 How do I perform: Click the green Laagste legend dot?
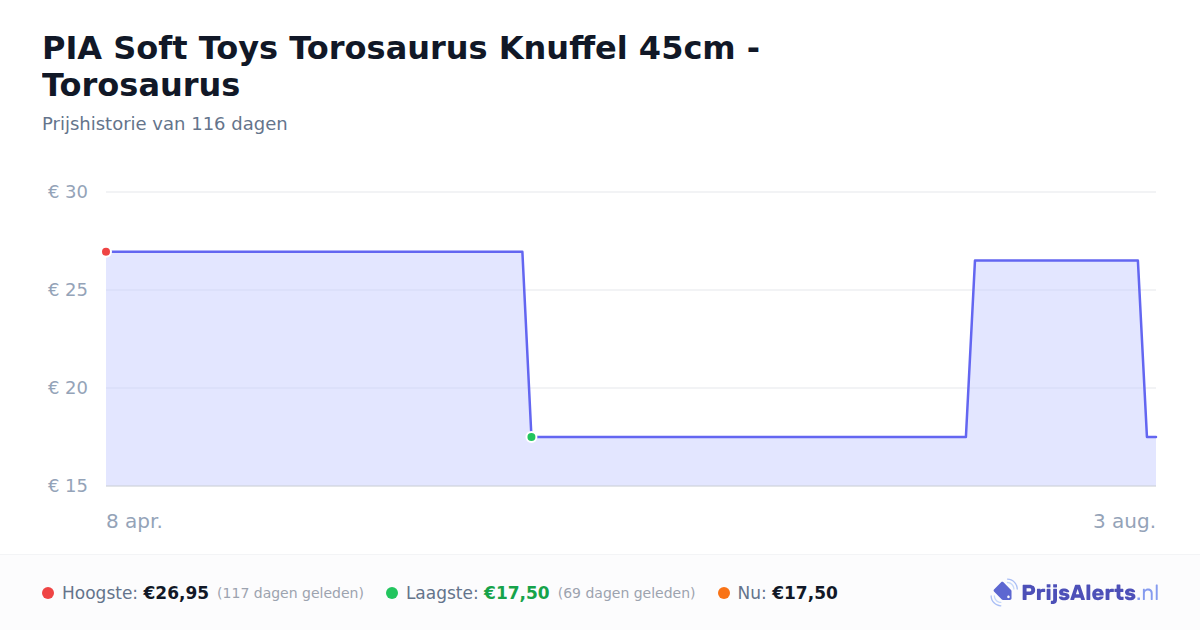coord(392,593)
